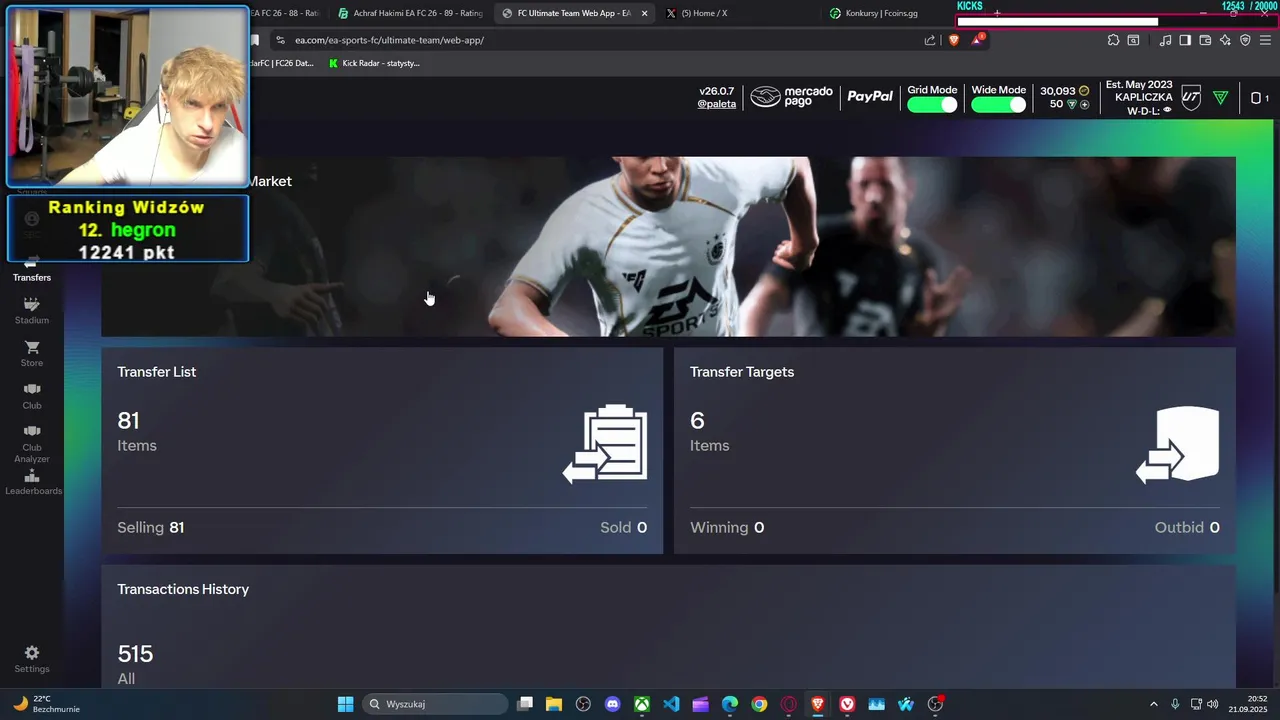The height and width of the screenshot is (720, 1280).
Task: Click the Brave Shields lion icon
Action: [x=953, y=40]
